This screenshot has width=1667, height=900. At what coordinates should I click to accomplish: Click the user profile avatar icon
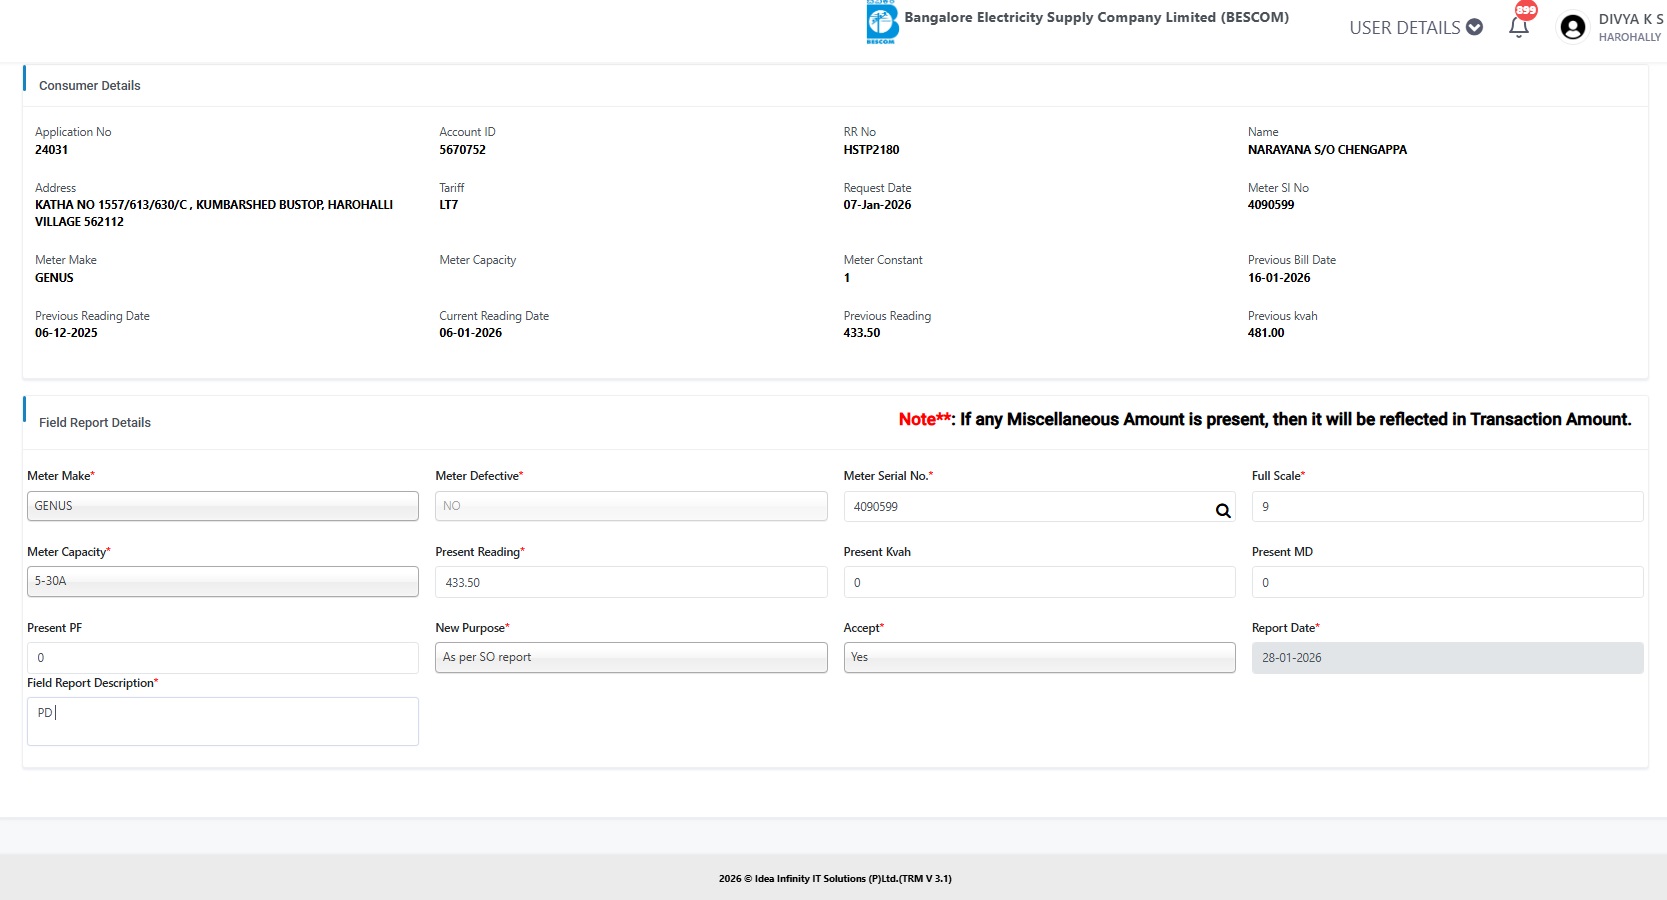click(1572, 27)
